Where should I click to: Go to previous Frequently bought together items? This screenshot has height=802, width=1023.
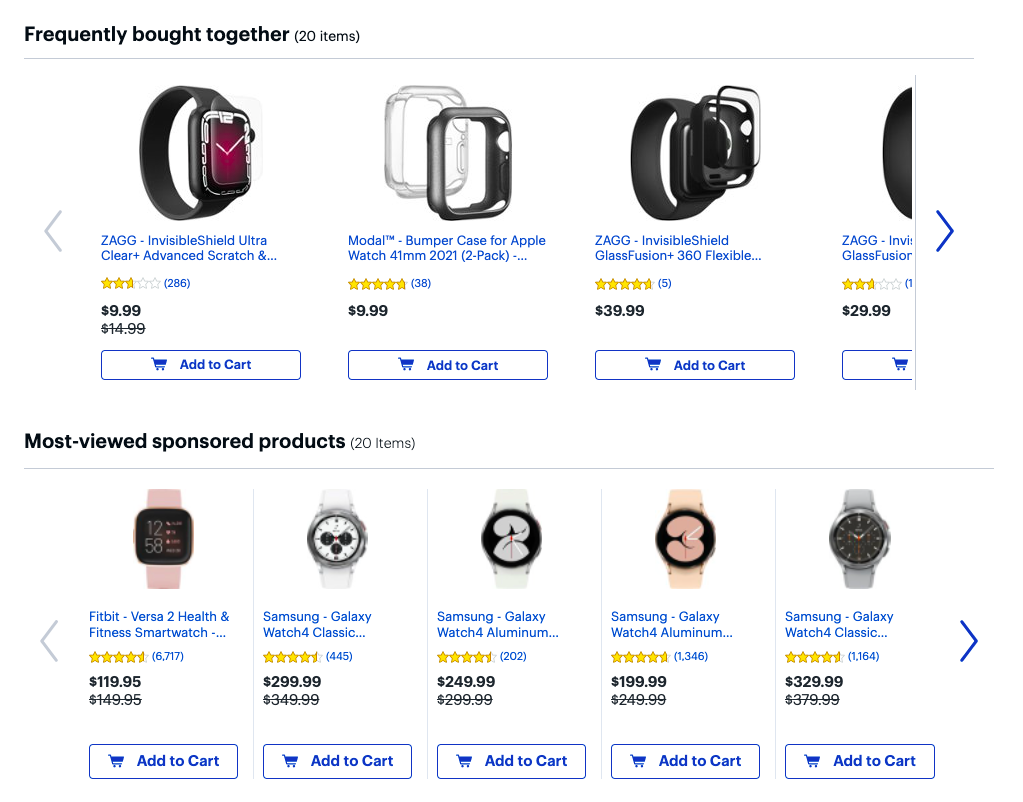[x=53, y=231]
